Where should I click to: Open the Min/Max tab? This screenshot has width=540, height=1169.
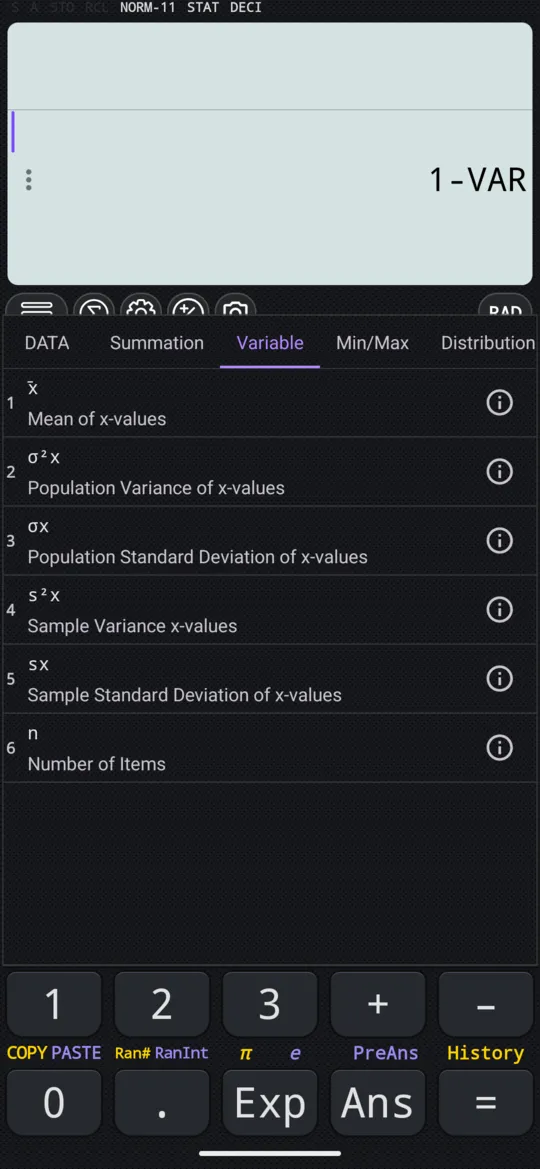372,343
